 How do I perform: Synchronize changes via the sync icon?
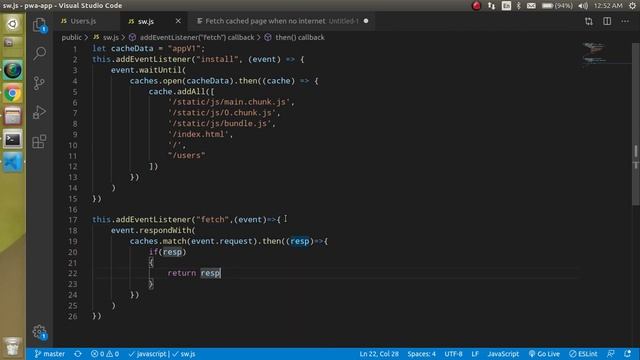click(78, 354)
